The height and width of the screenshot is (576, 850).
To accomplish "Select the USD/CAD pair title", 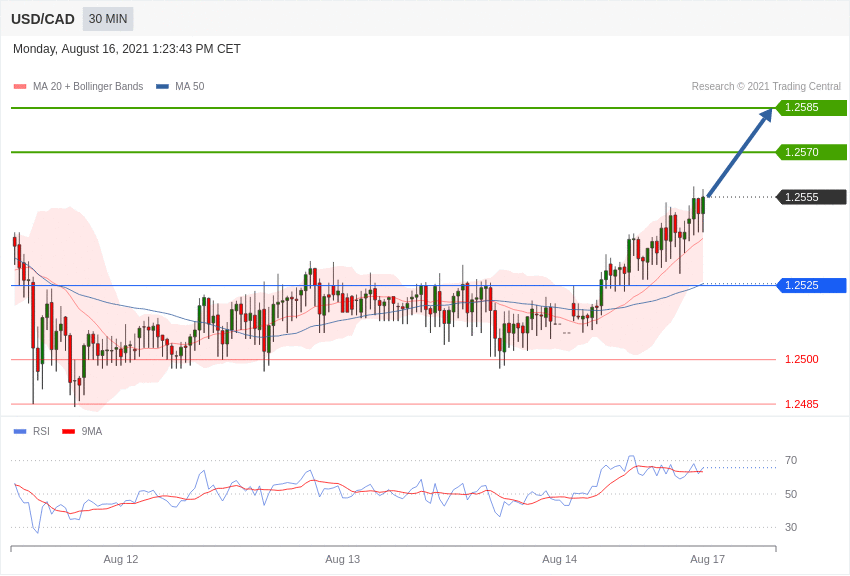I will click(x=43, y=19).
